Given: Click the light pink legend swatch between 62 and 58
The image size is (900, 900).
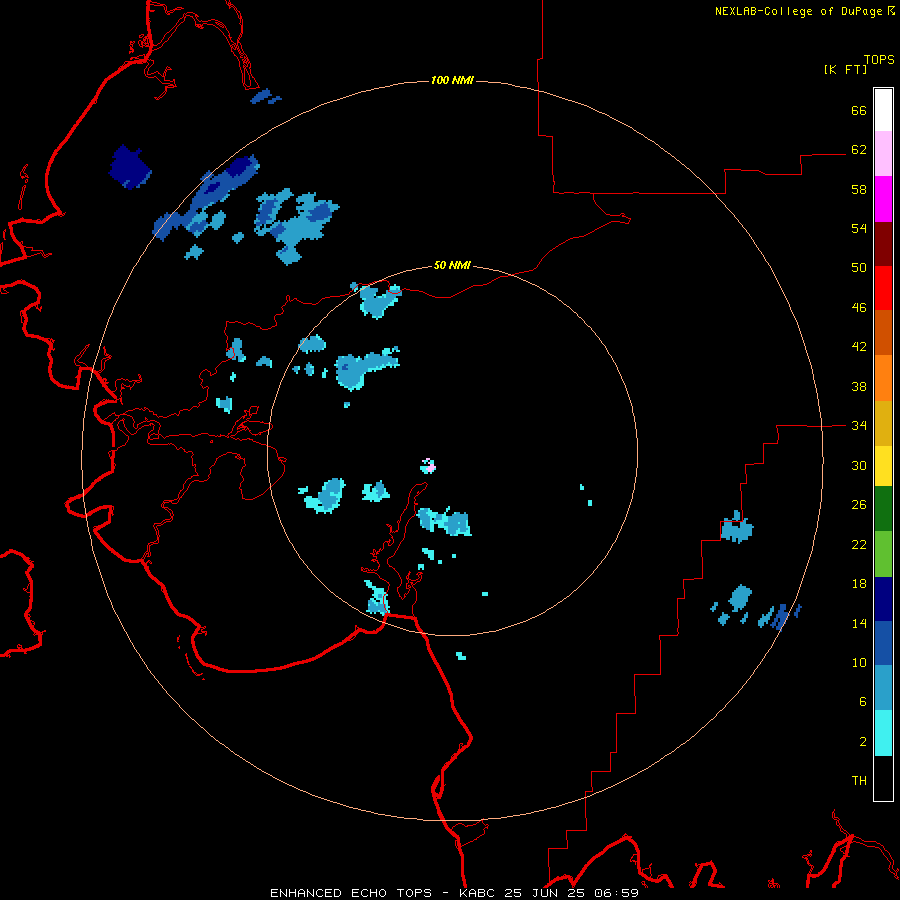Looking at the screenshot, I should [x=883, y=154].
